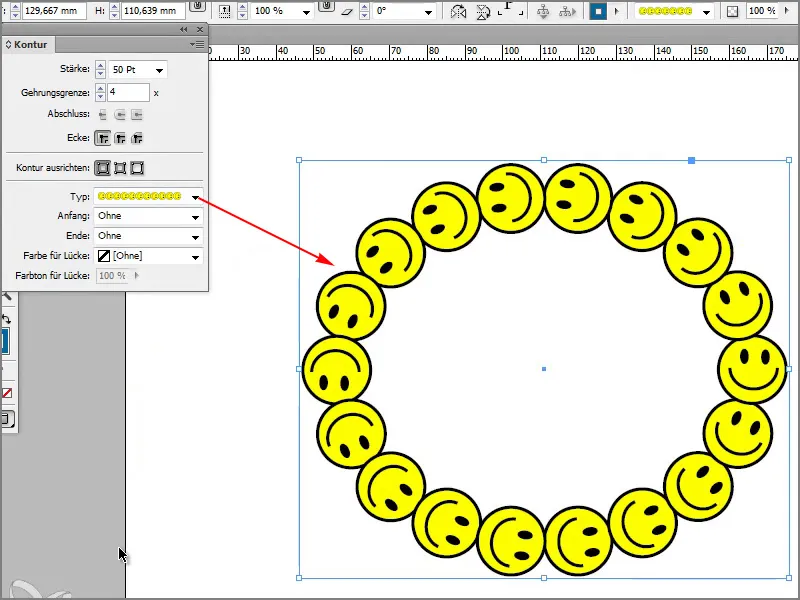This screenshot has height=600, width=800.
Task: Toggle the rounded cap option
Action: [x=121, y=113]
